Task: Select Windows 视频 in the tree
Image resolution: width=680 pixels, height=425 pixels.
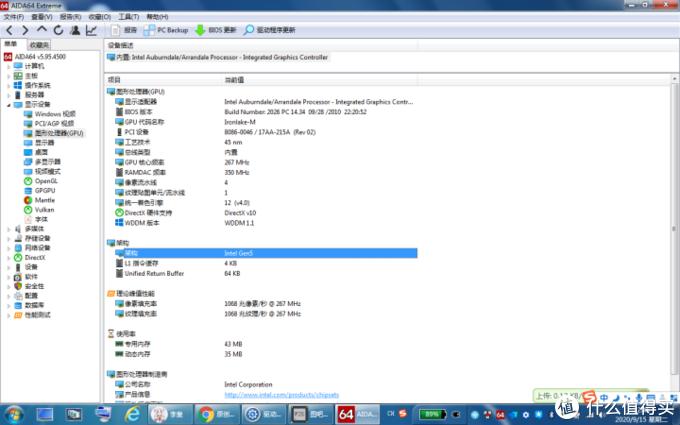Action: pyautogui.click(x=50, y=114)
